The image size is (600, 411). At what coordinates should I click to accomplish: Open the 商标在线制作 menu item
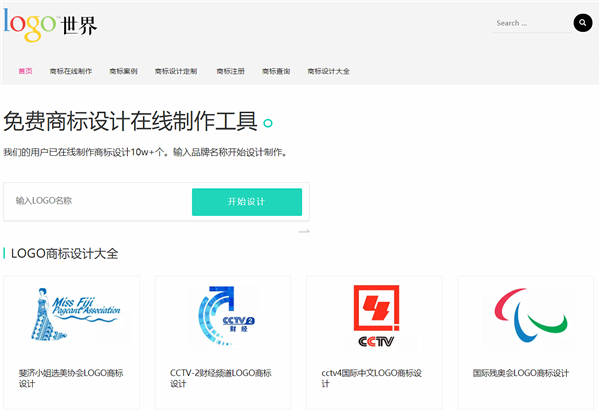pyautogui.click(x=71, y=71)
